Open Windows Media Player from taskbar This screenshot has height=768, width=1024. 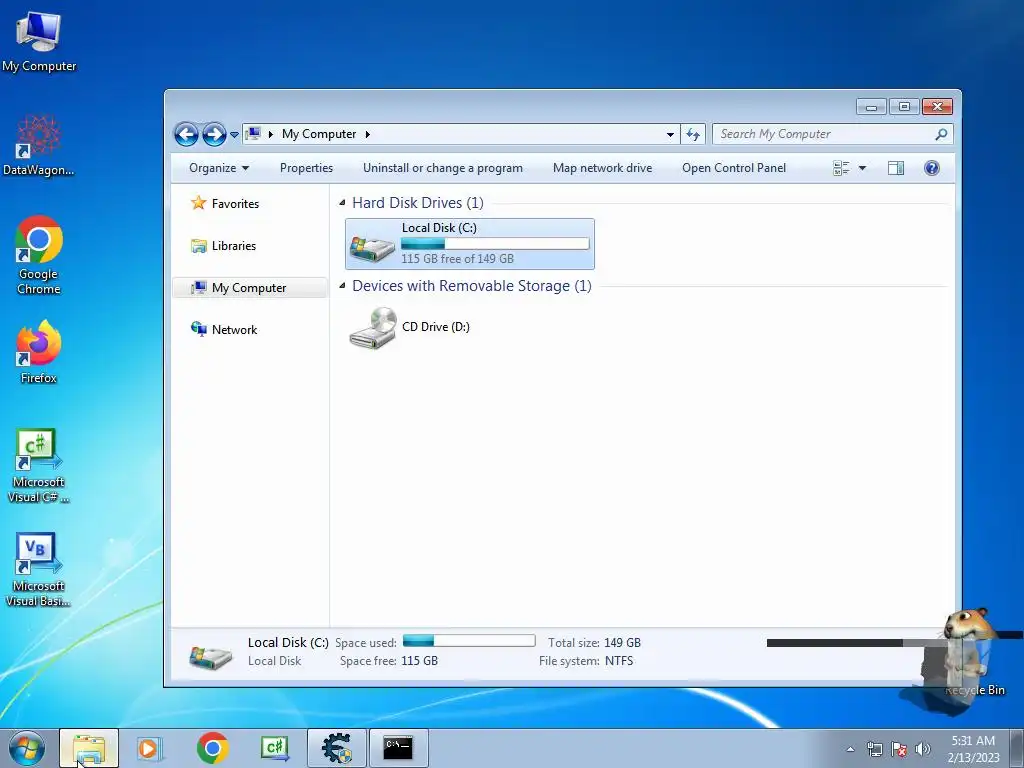150,748
